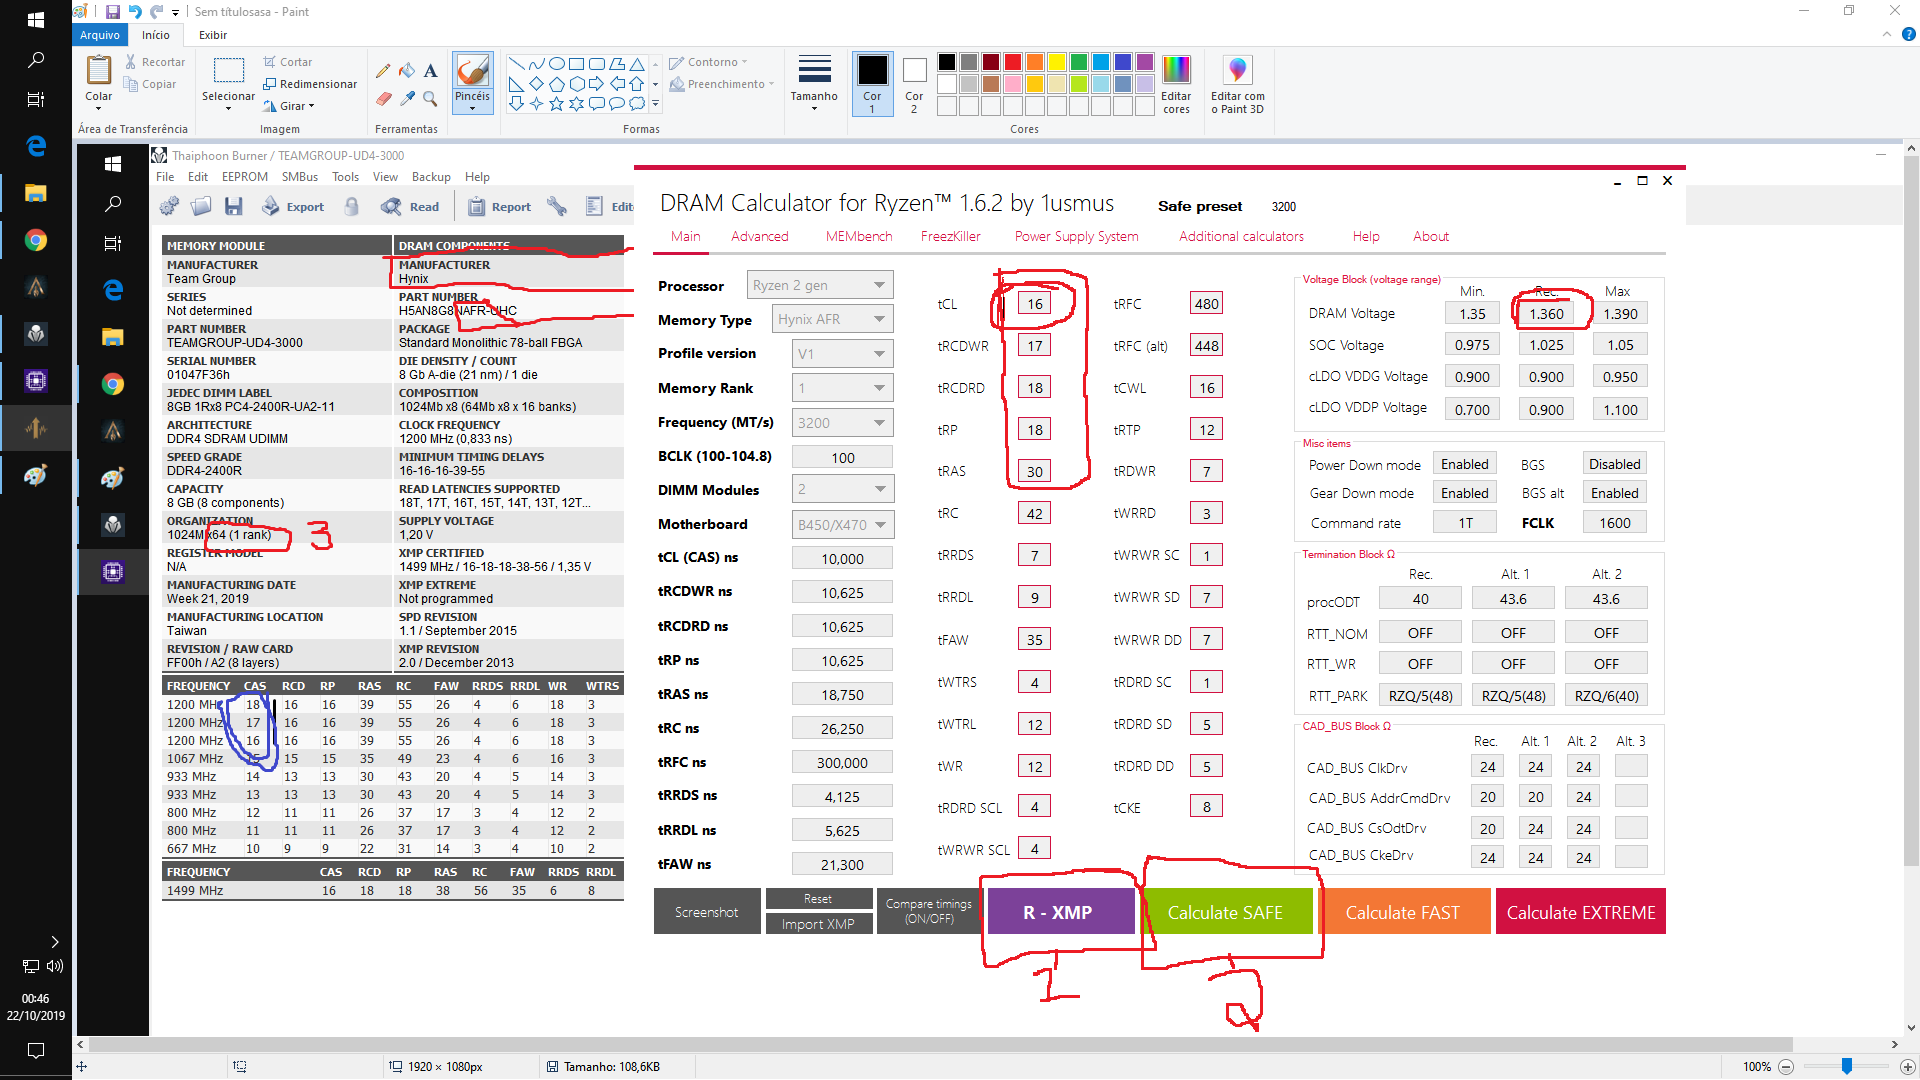Expand the Formas shapes gallery
Image resolution: width=1920 pixels, height=1080 pixels.
click(x=655, y=103)
